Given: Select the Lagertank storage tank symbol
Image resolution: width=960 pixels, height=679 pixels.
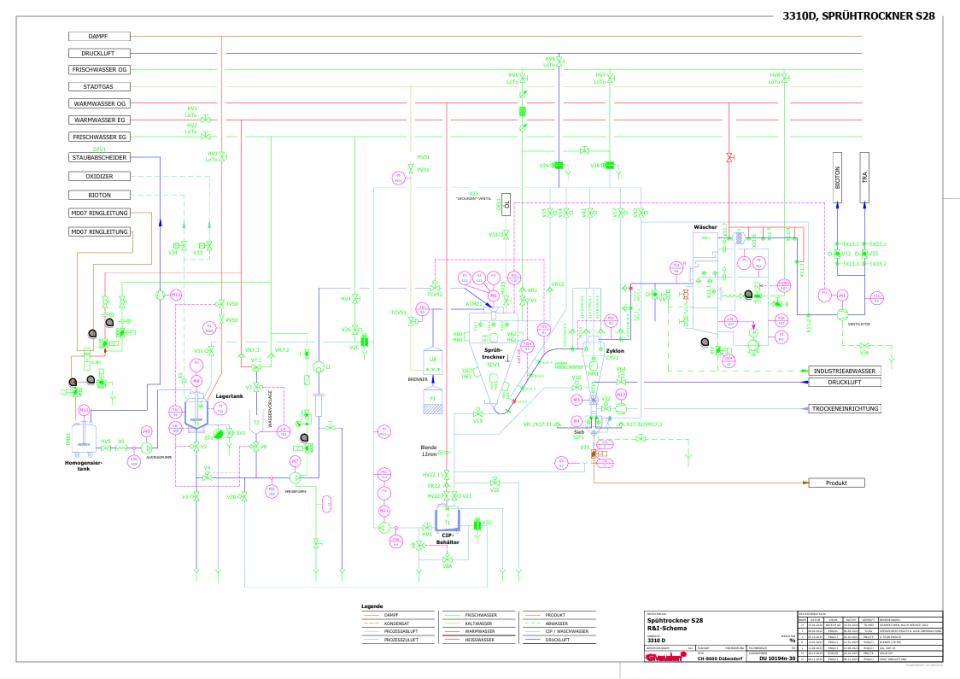Looking at the screenshot, I should click(x=196, y=422).
